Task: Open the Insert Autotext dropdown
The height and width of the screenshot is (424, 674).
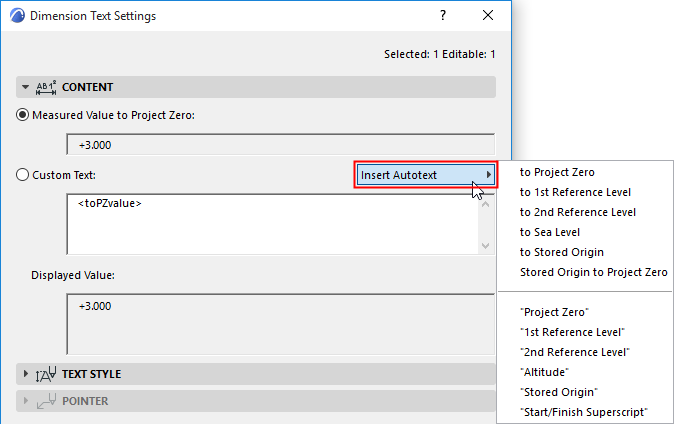Action: (427, 175)
